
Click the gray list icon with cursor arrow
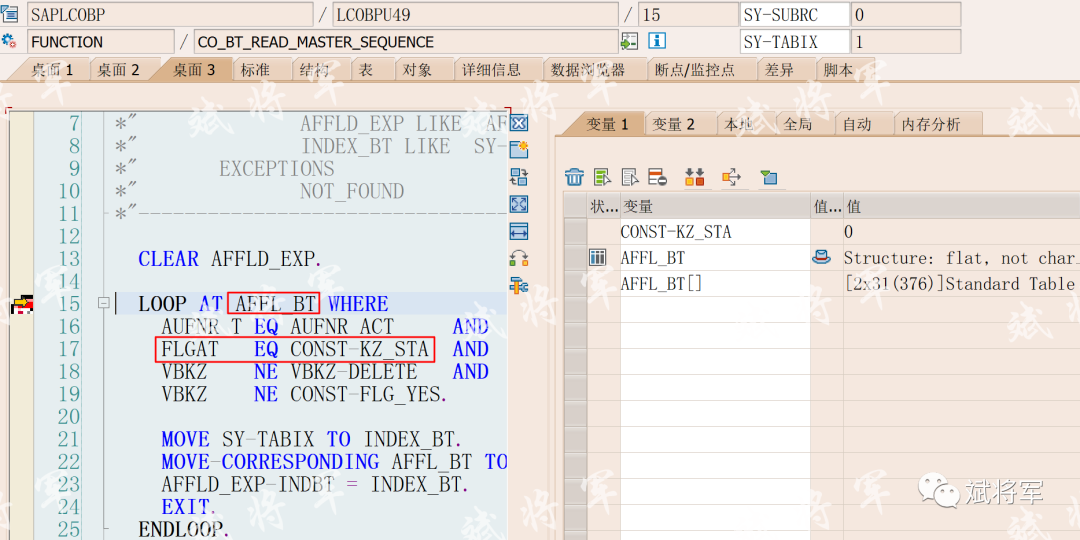click(630, 177)
